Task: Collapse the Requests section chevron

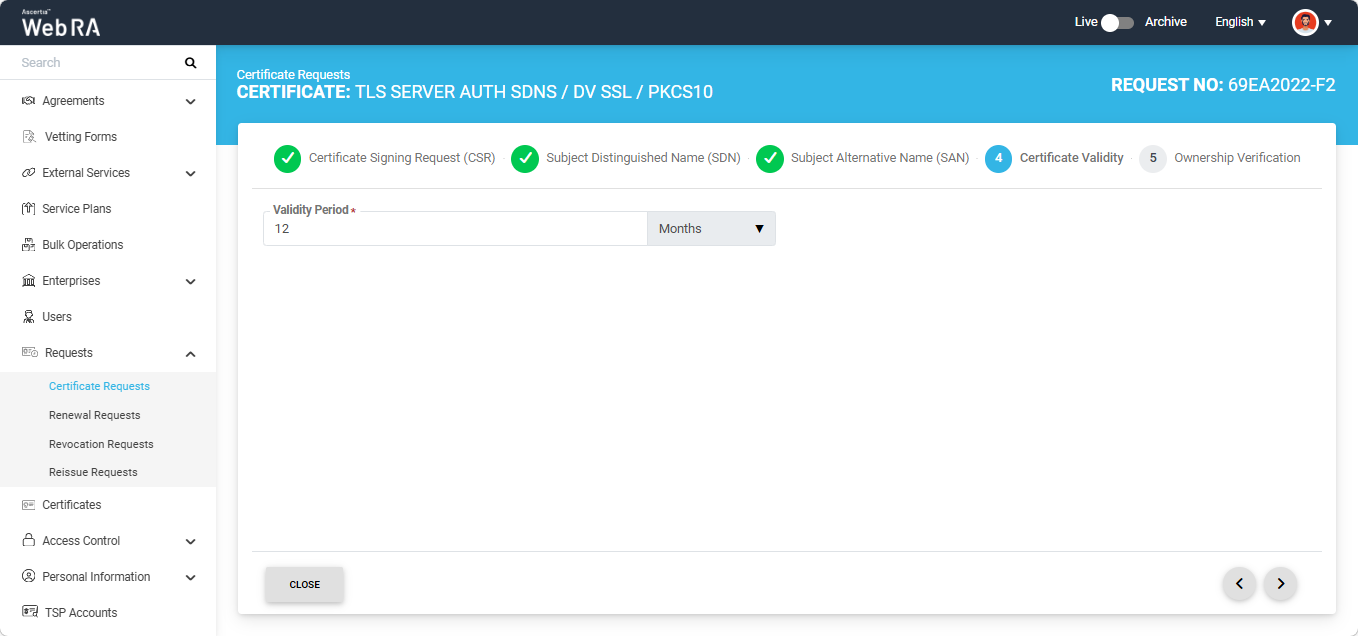Action: [191, 354]
